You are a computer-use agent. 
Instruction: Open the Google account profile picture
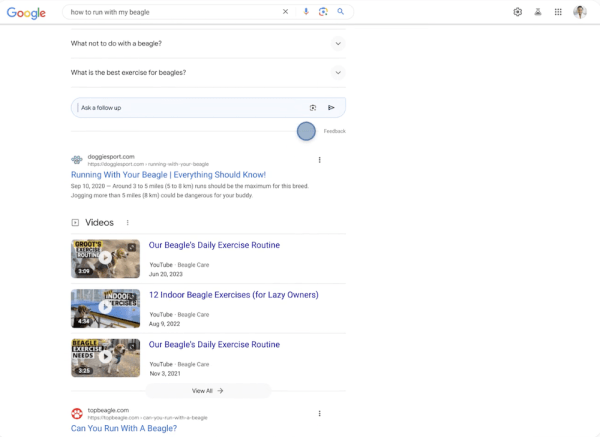581,12
